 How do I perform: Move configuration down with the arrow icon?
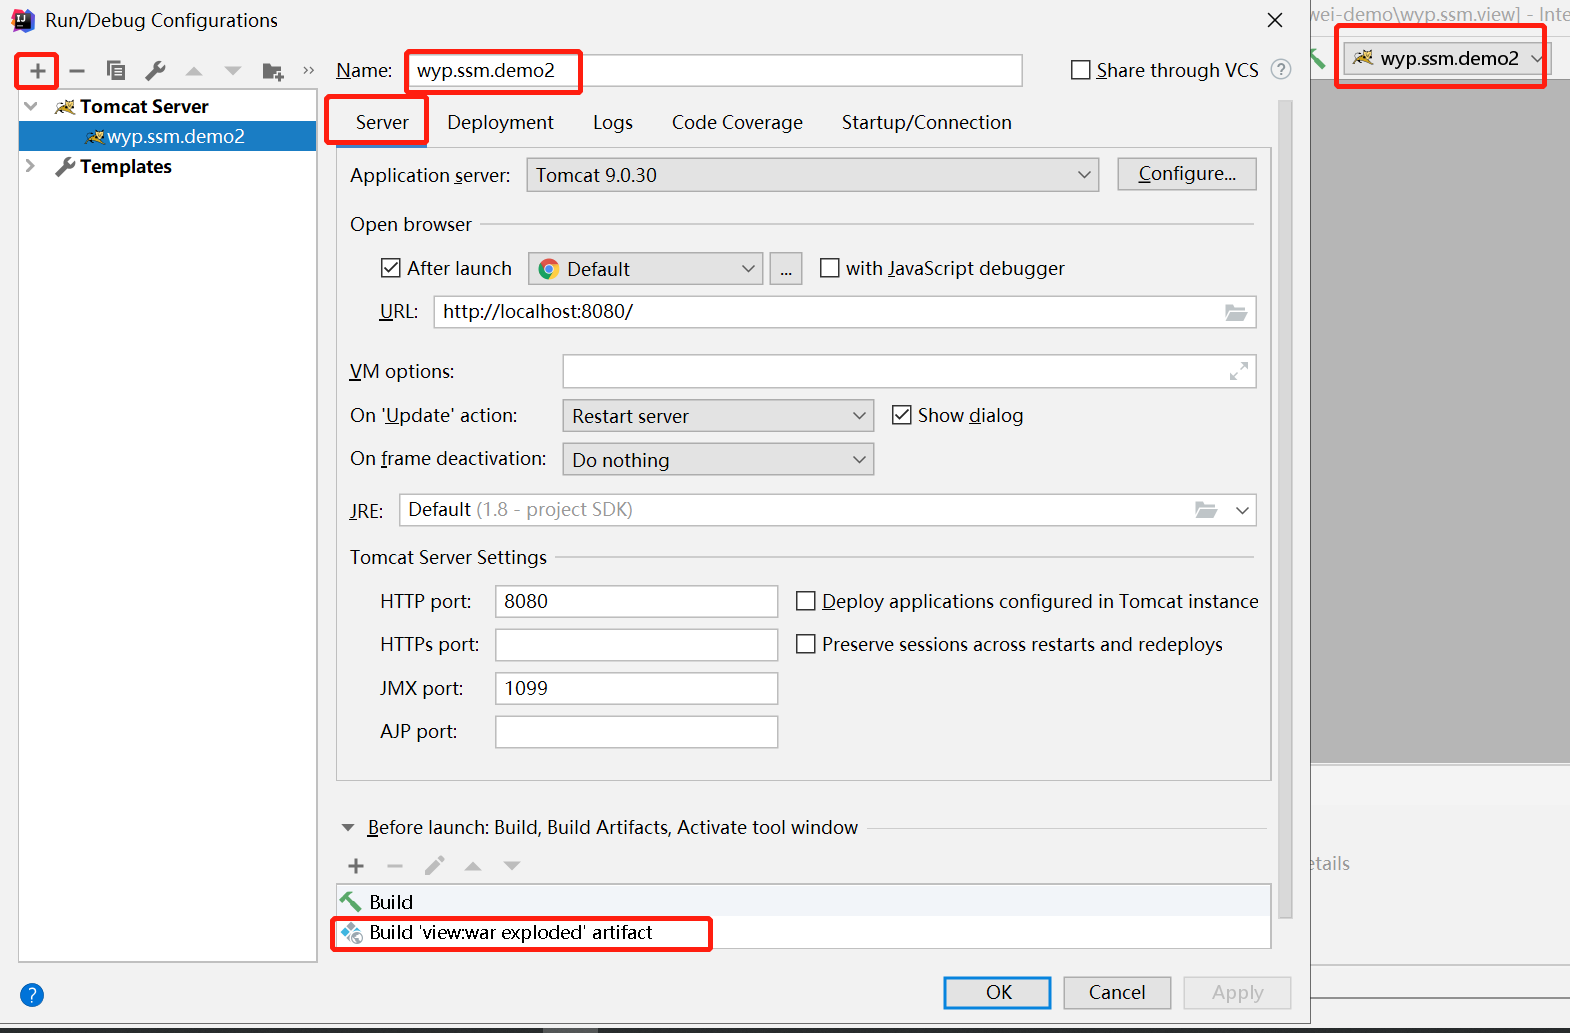pyautogui.click(x=233, y=71)
